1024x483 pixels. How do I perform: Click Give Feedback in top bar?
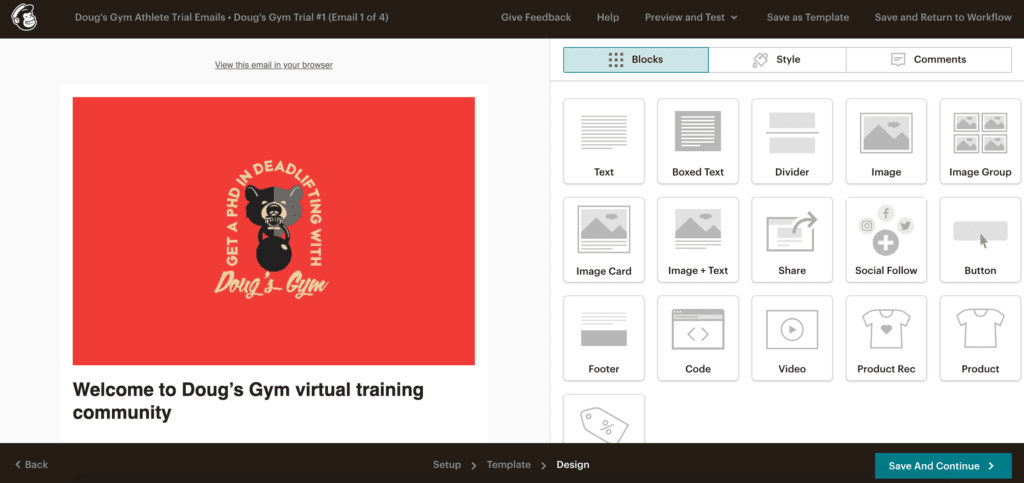(x=536, y=18)
